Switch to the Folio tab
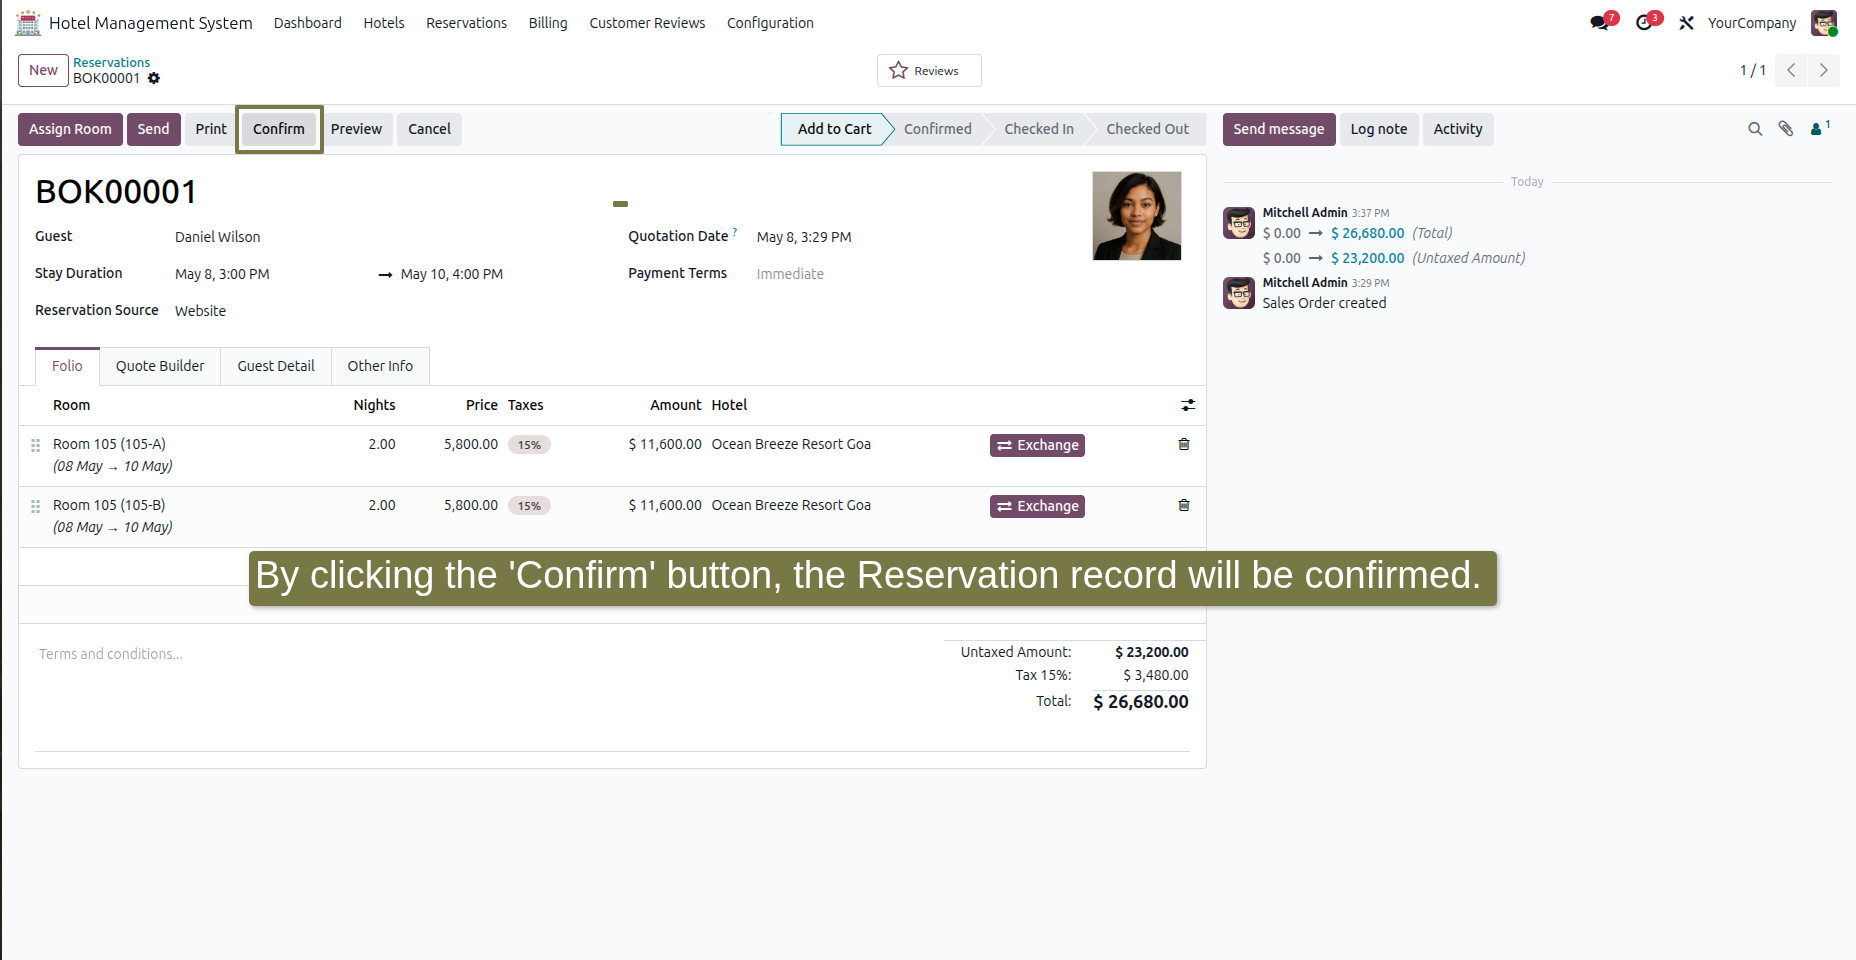Image resolution: width=1856 pixels, height=960 pixels. pyautogui.click(x=67, y=366)
